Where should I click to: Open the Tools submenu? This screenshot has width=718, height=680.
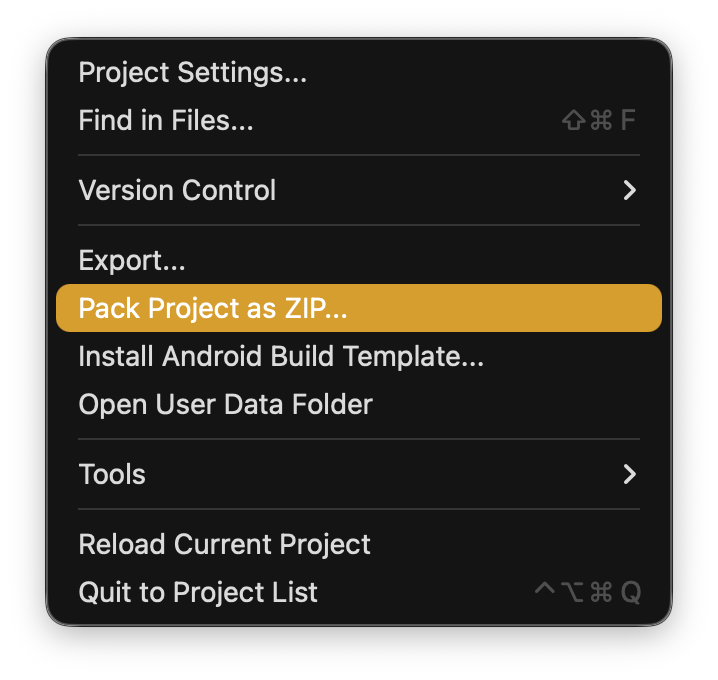point(112,474)
